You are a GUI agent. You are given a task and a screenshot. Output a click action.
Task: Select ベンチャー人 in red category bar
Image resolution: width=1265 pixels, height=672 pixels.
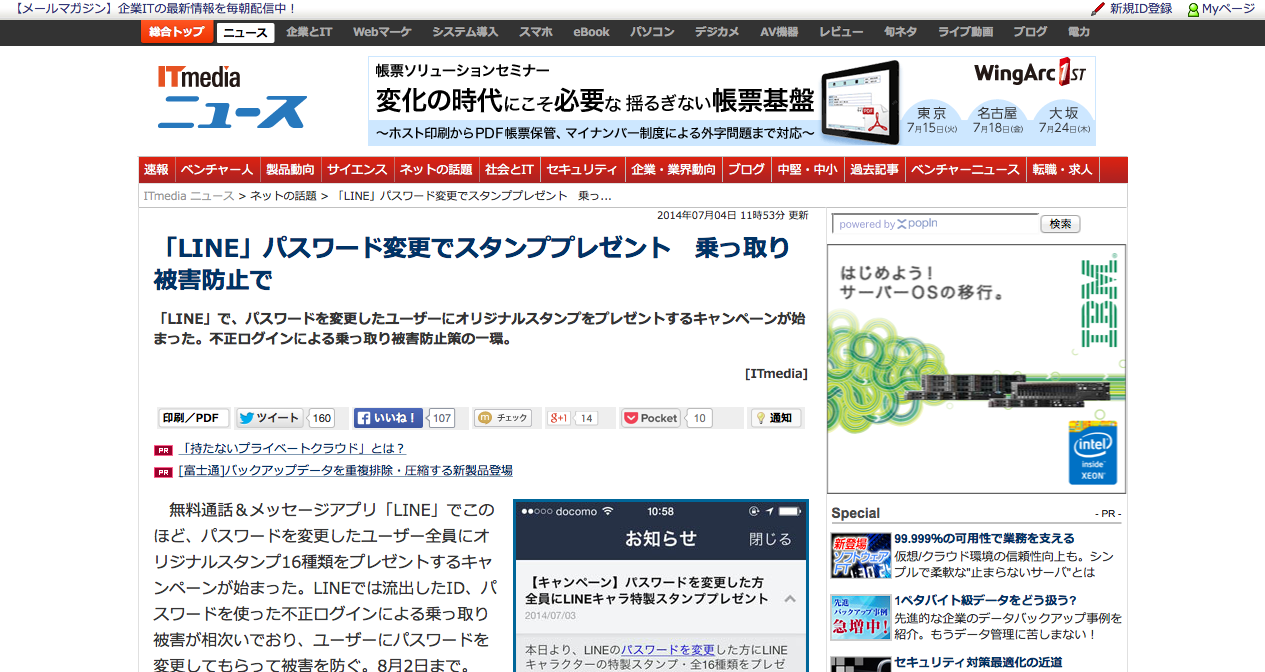(x=217, y=170)
